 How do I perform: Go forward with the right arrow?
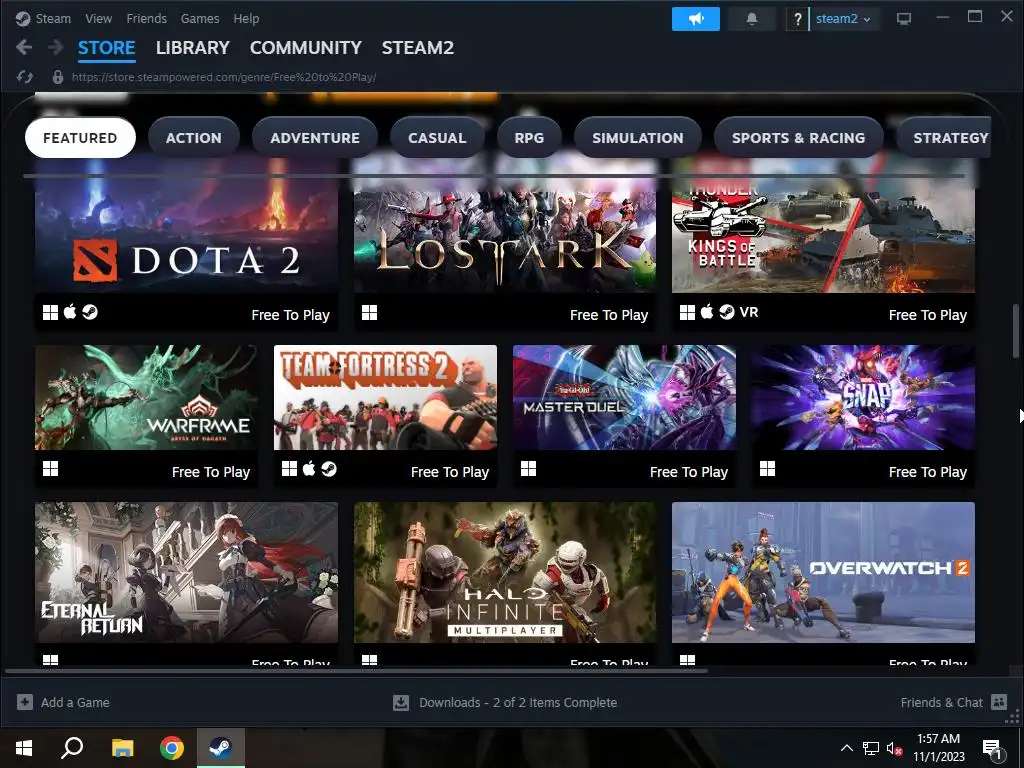(56, 47)
